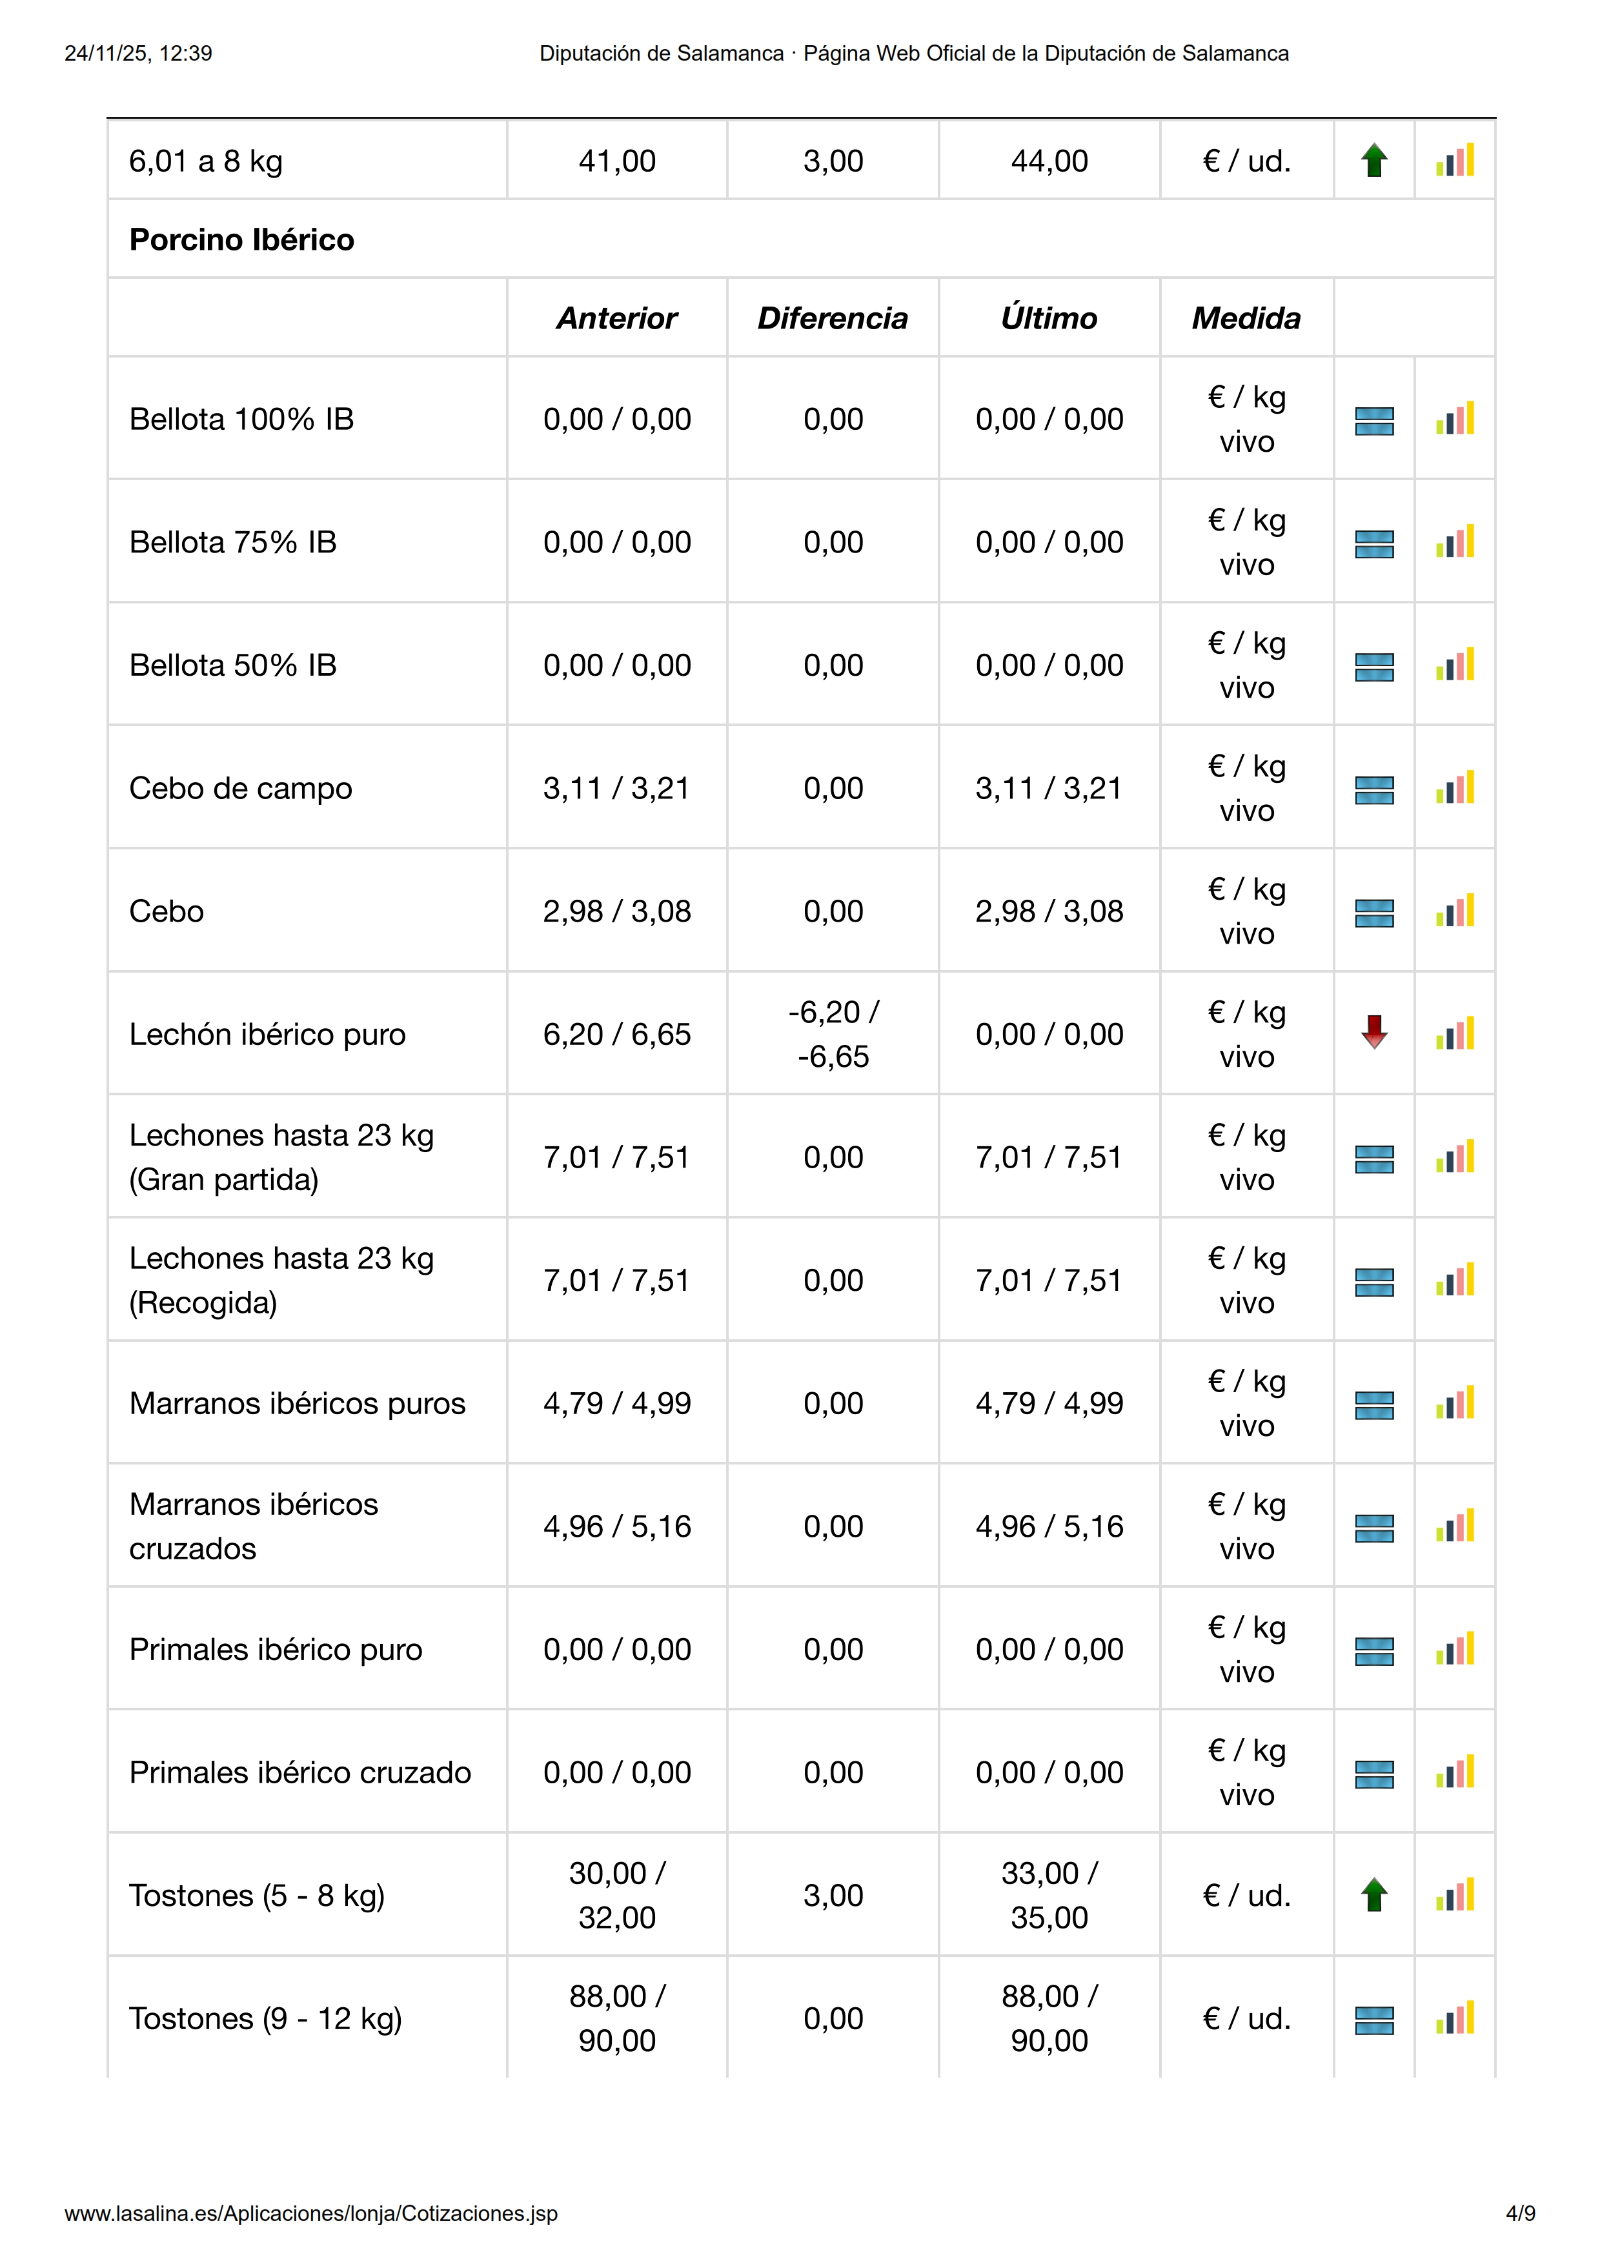1600x2264 pixels.
Task: Click the chart icon for Bellota 100% IB
Action: (1455, 419)
